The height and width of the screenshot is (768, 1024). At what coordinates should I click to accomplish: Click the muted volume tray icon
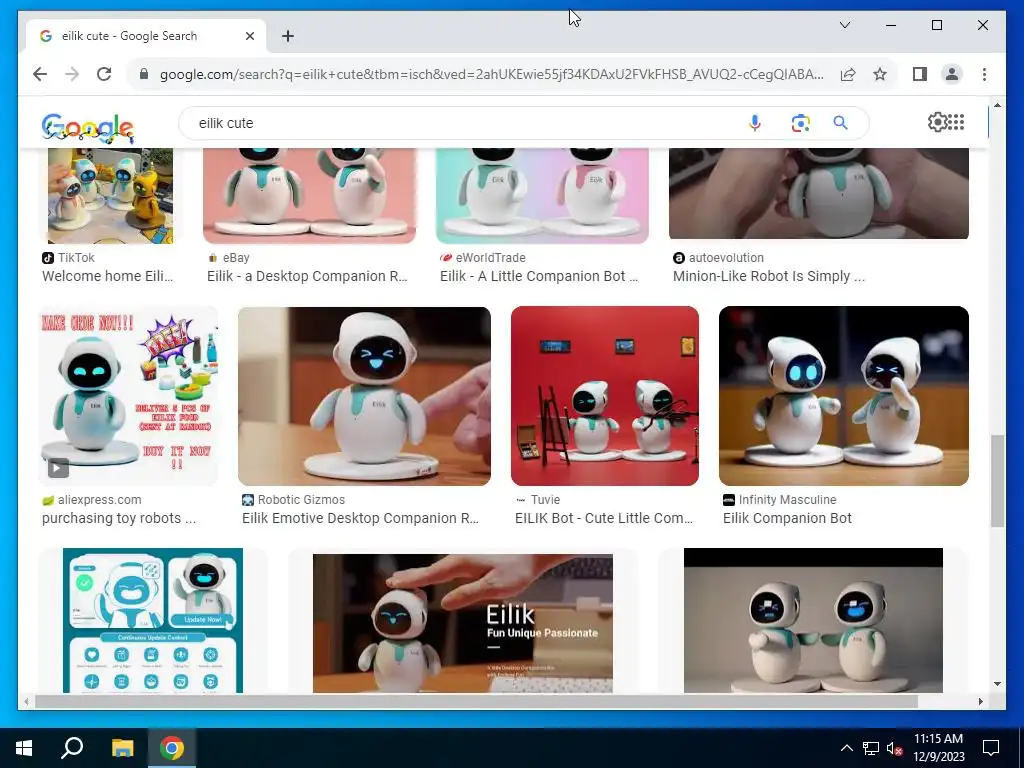pyautogui.click(x=895, y=748)
